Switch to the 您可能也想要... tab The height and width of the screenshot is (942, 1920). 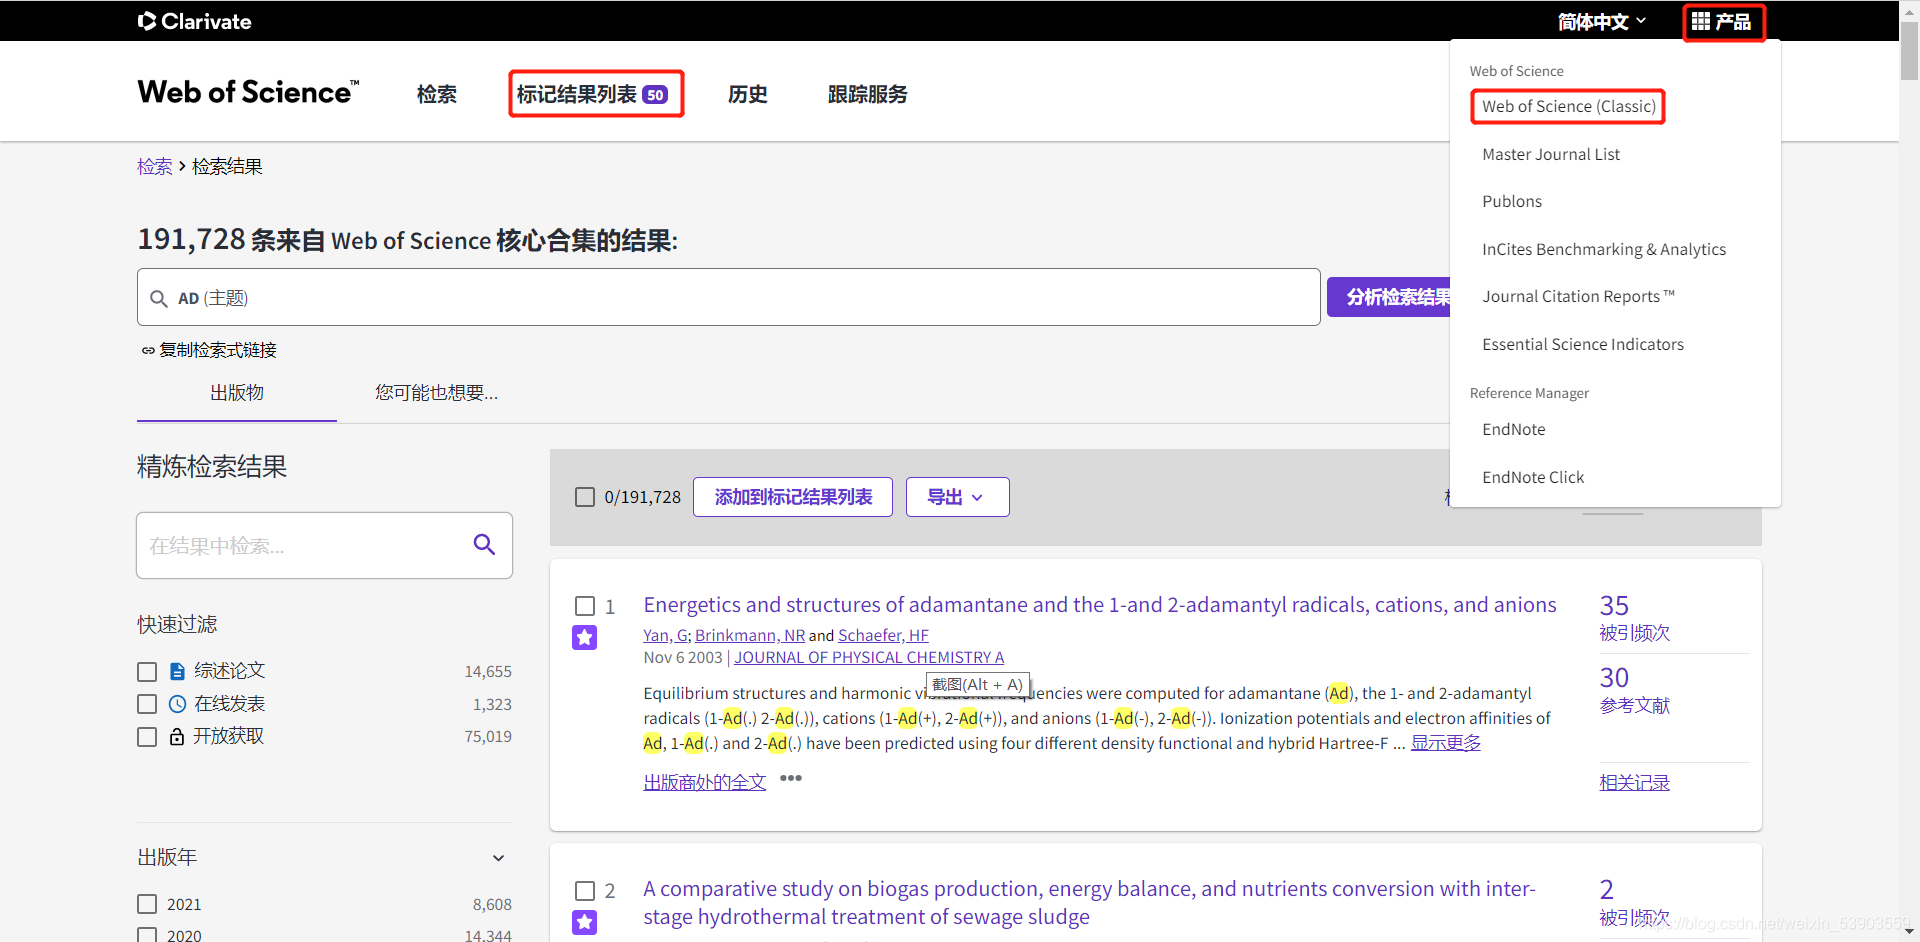[437, 393]
